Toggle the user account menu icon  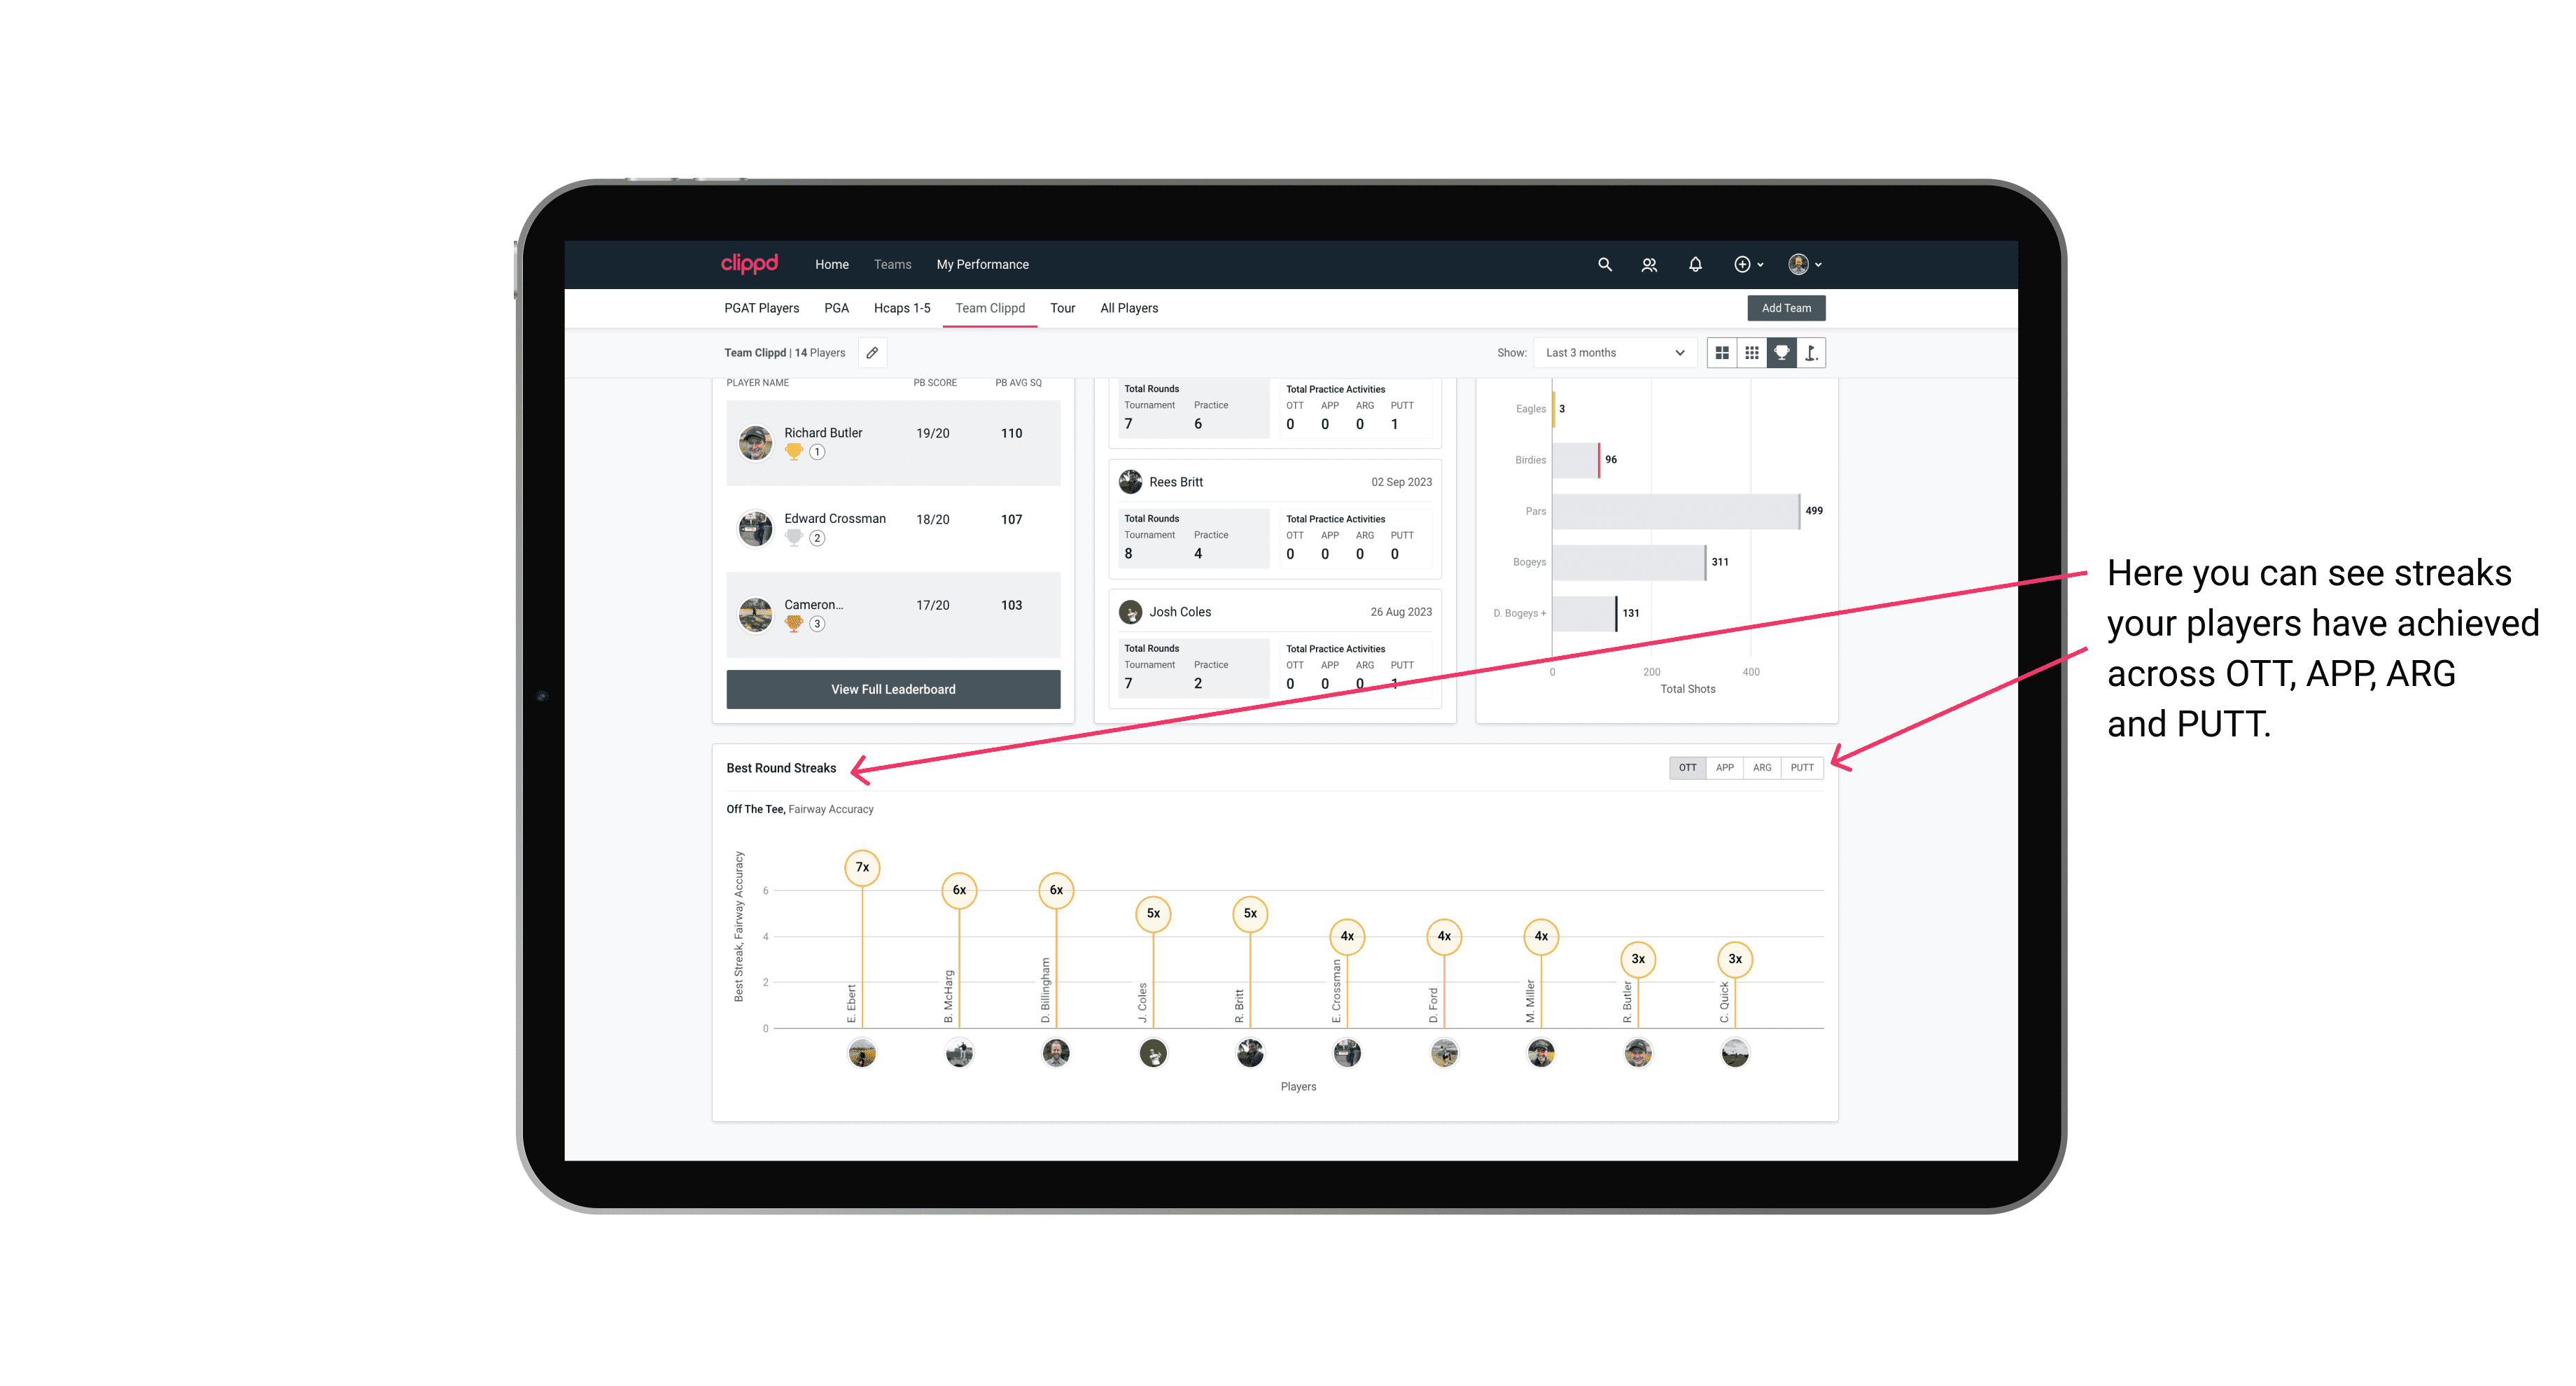coord(1805,265)
